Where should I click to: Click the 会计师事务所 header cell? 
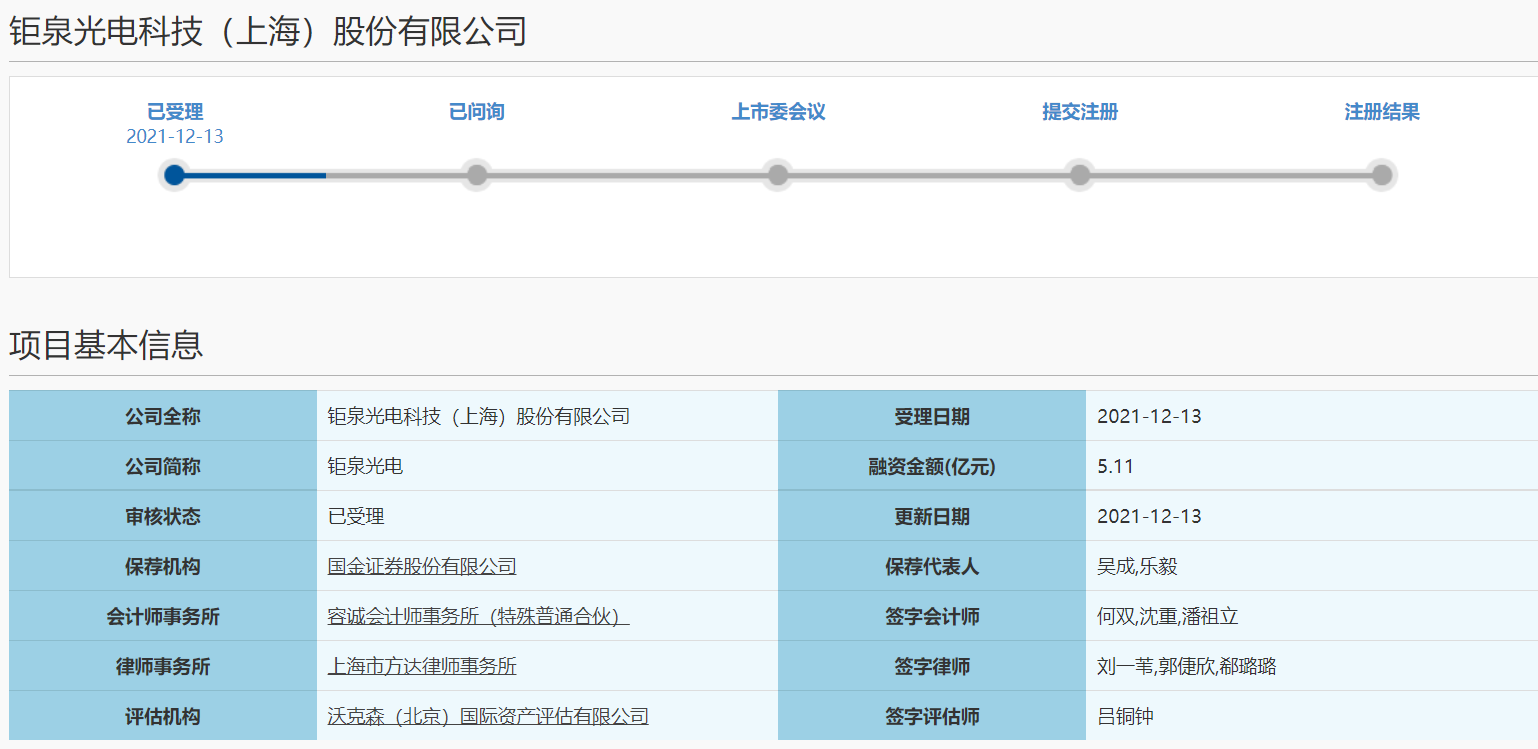[163, 616]
